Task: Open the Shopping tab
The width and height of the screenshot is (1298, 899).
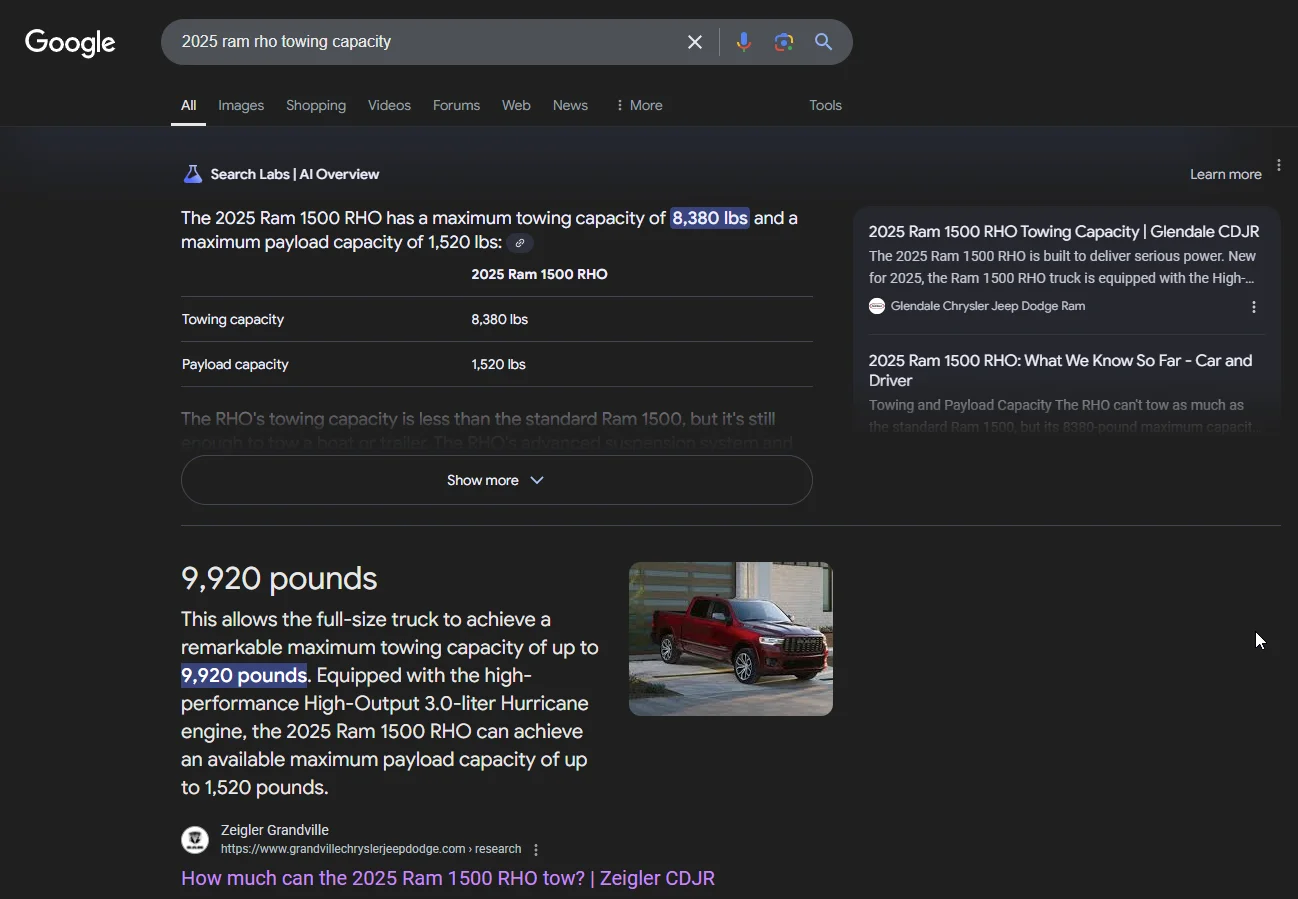Action: [x=316, y=105]
